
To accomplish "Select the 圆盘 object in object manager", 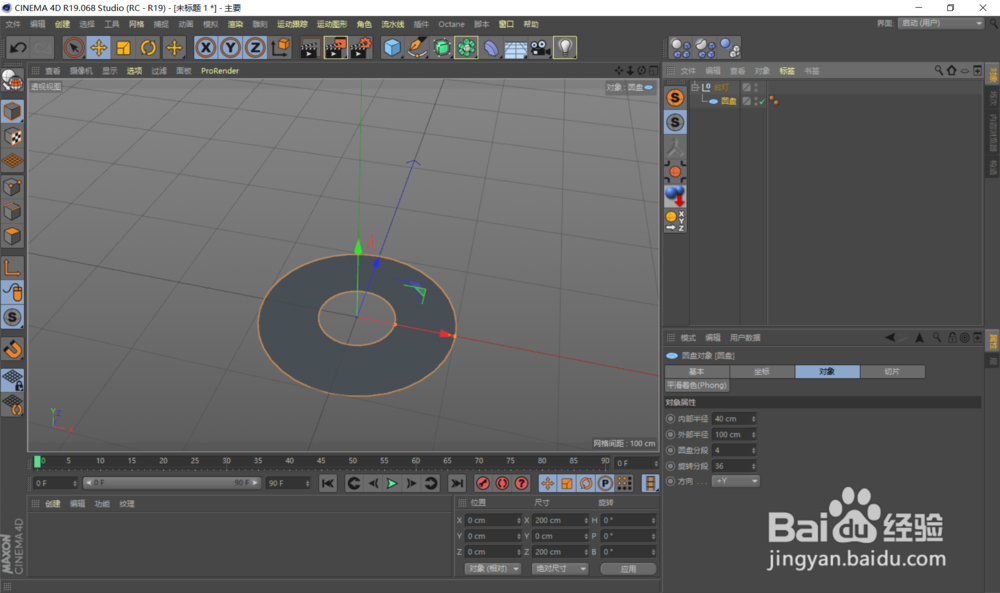I will click(728, 101).
